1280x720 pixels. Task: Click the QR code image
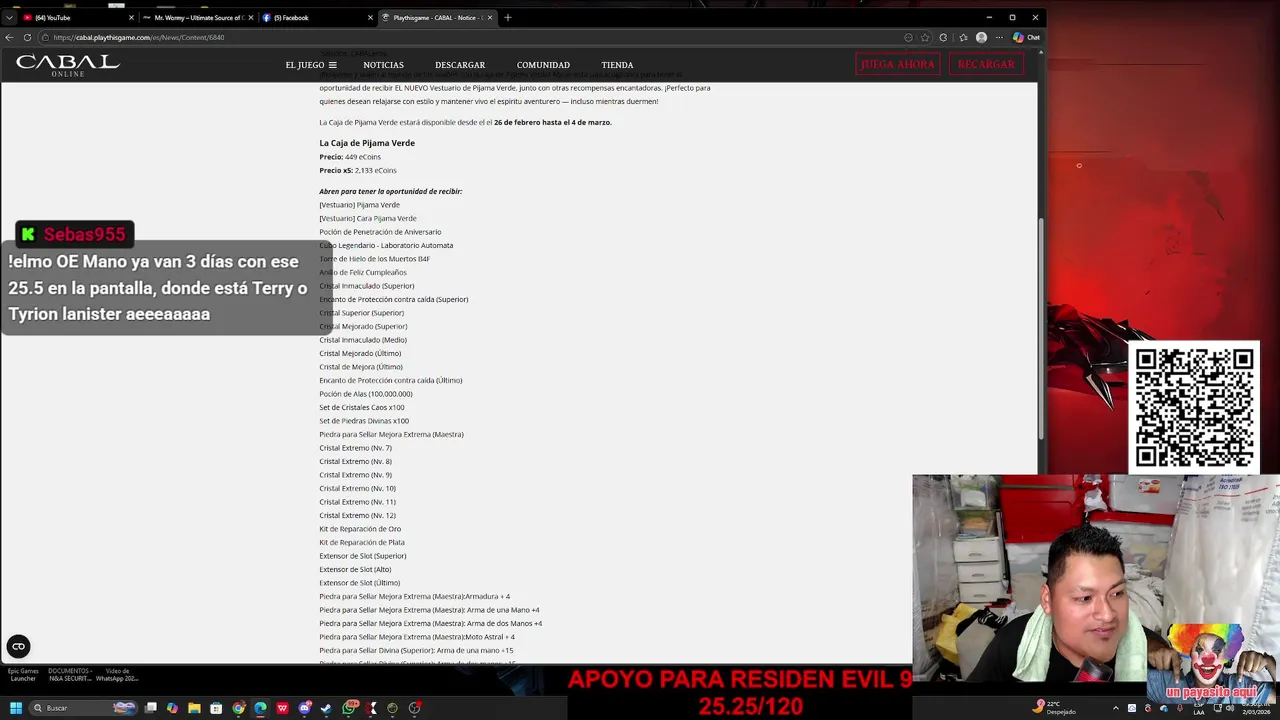point(1194,407)
